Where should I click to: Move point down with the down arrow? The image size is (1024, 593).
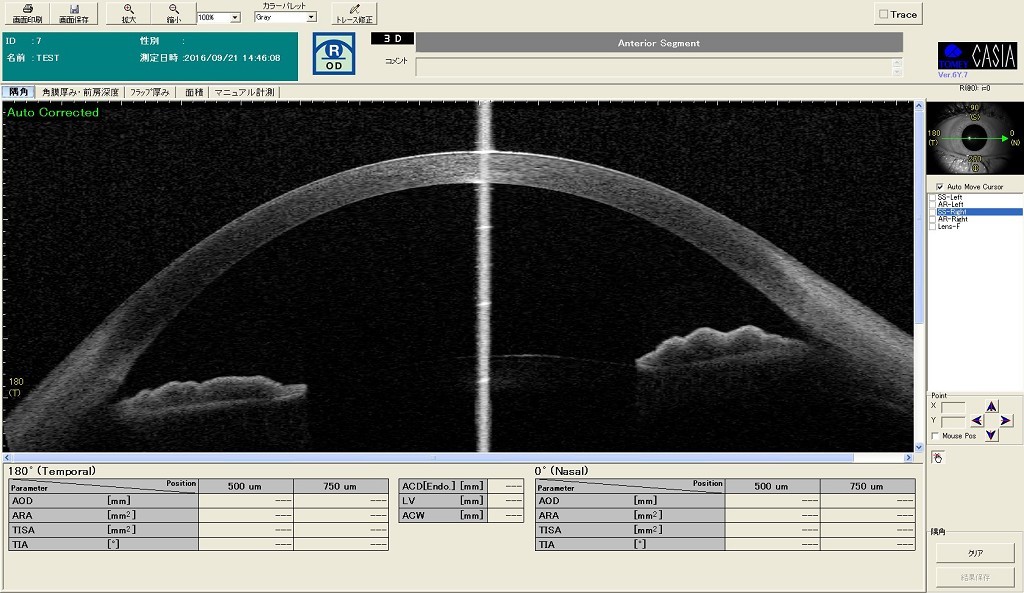pos(991,435)
